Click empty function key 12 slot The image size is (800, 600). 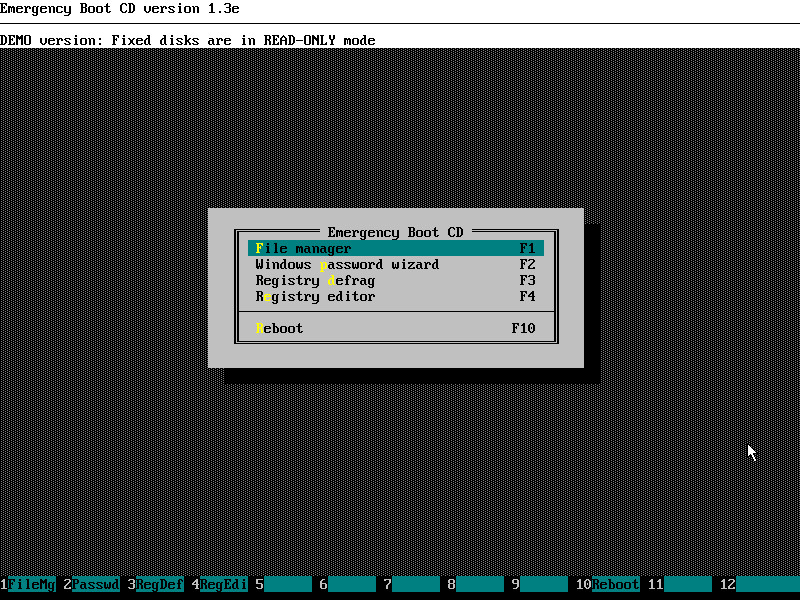point(768,584)
